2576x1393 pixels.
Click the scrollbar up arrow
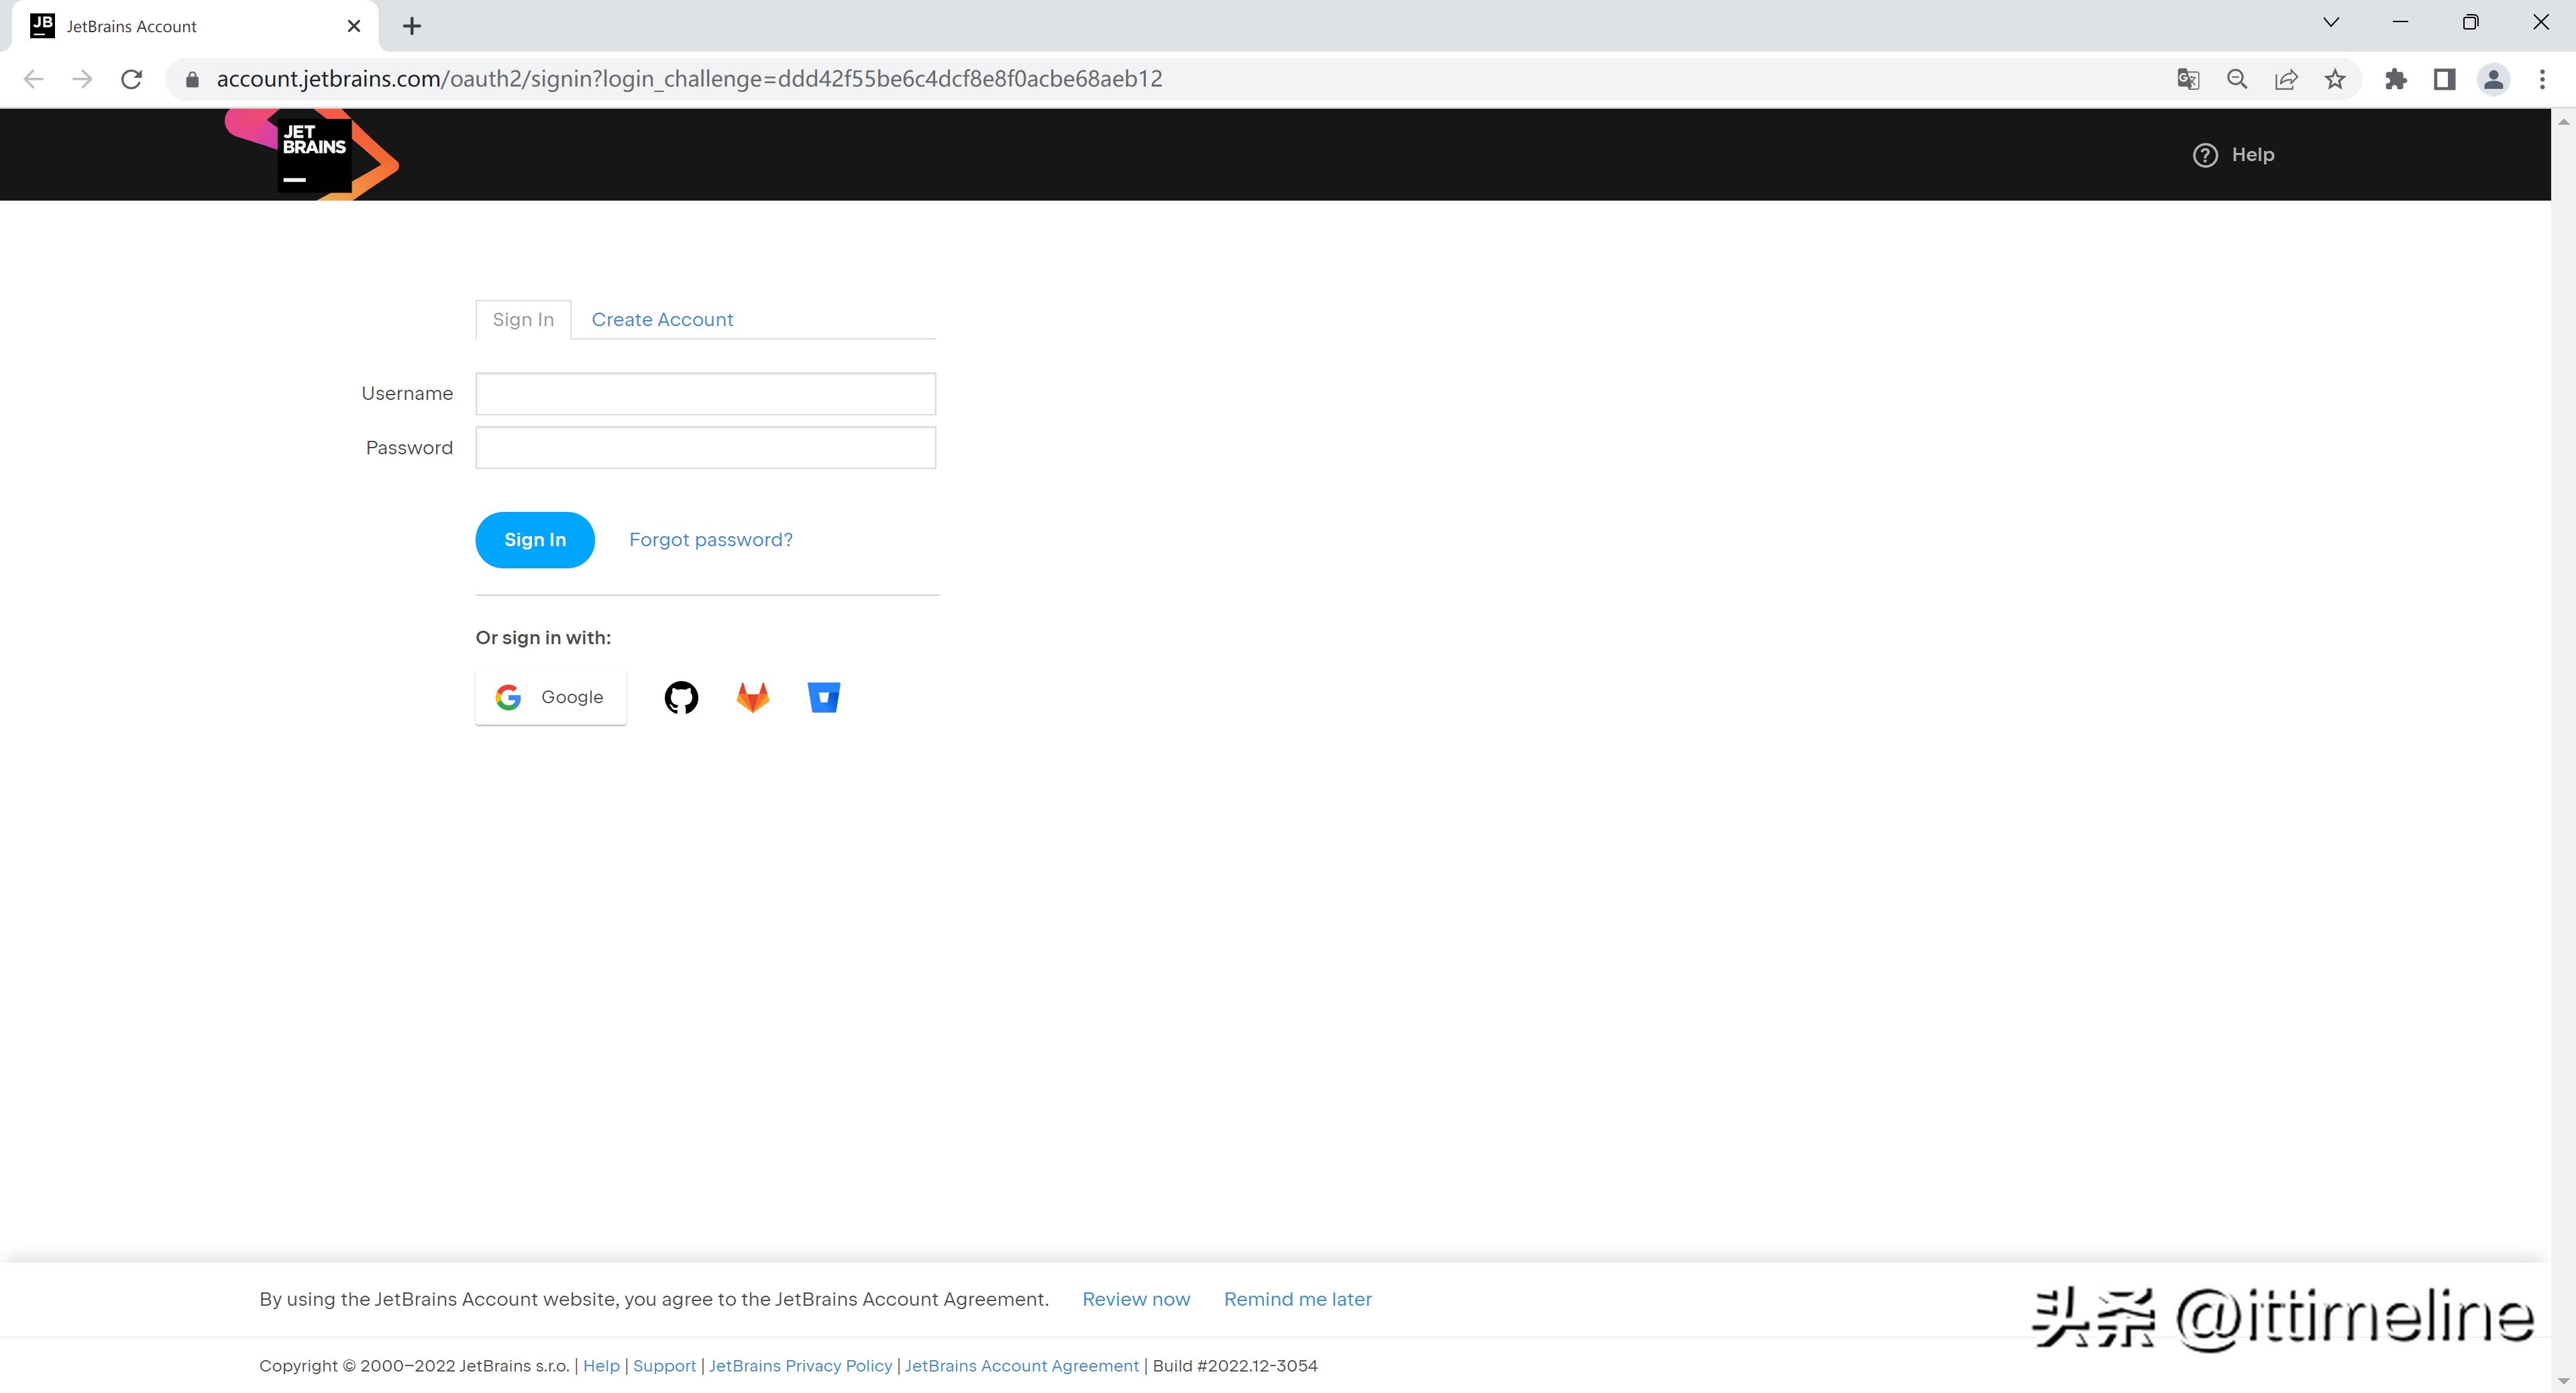(x=2563, y=122)
